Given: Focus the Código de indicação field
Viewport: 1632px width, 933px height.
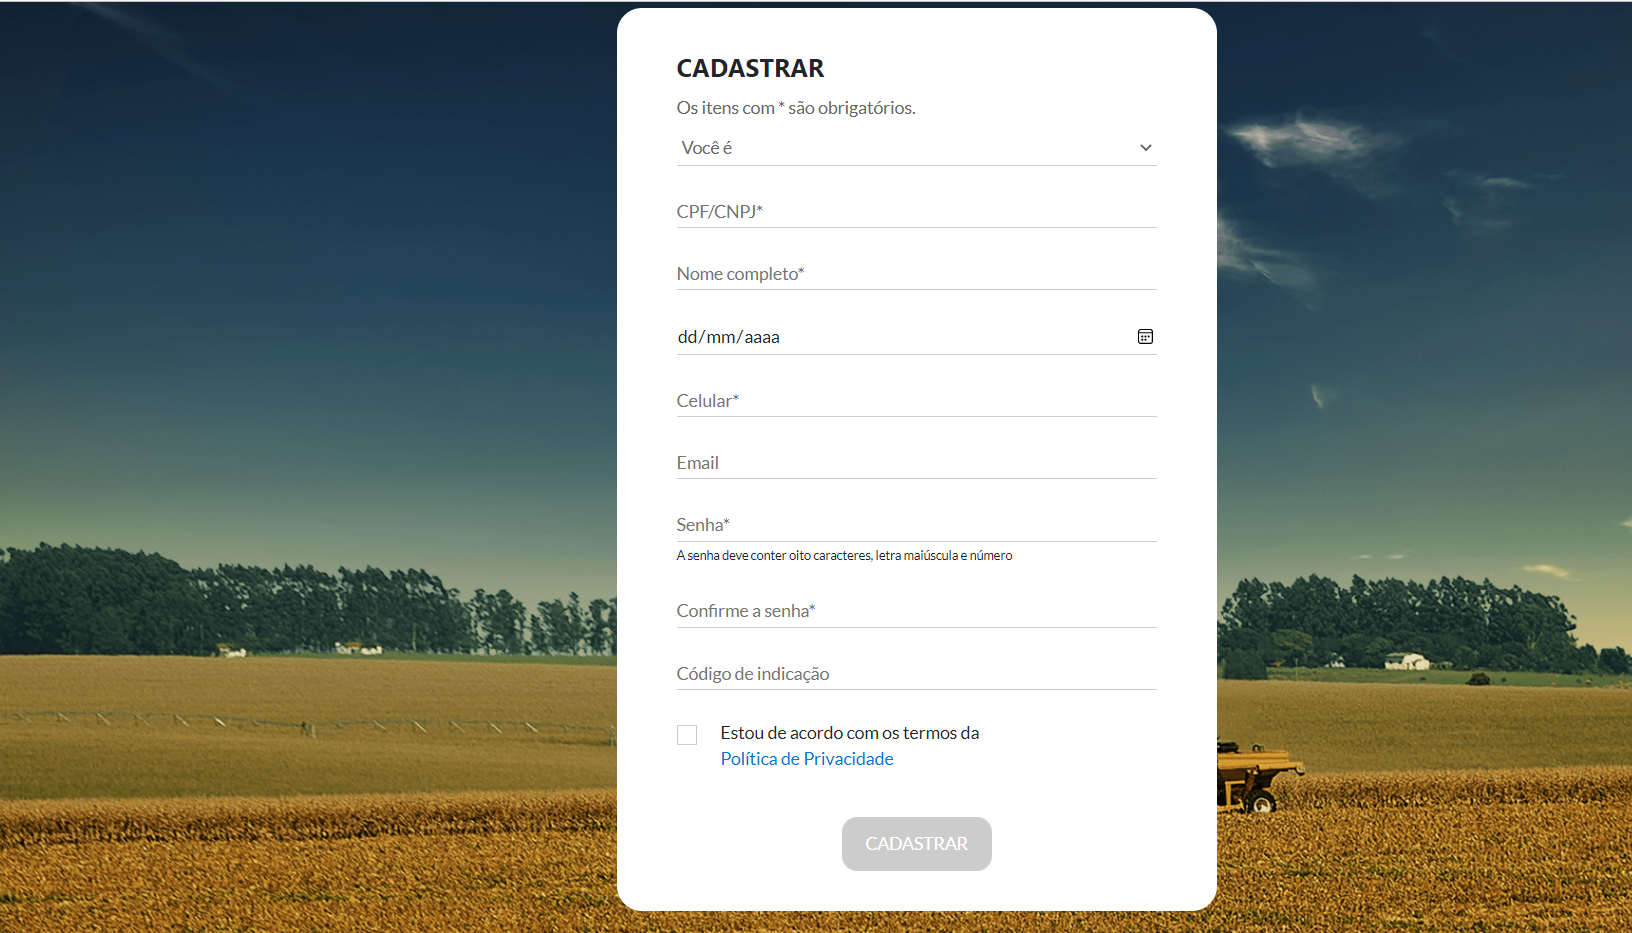Looking at the screenshot, I should (915, 674).
